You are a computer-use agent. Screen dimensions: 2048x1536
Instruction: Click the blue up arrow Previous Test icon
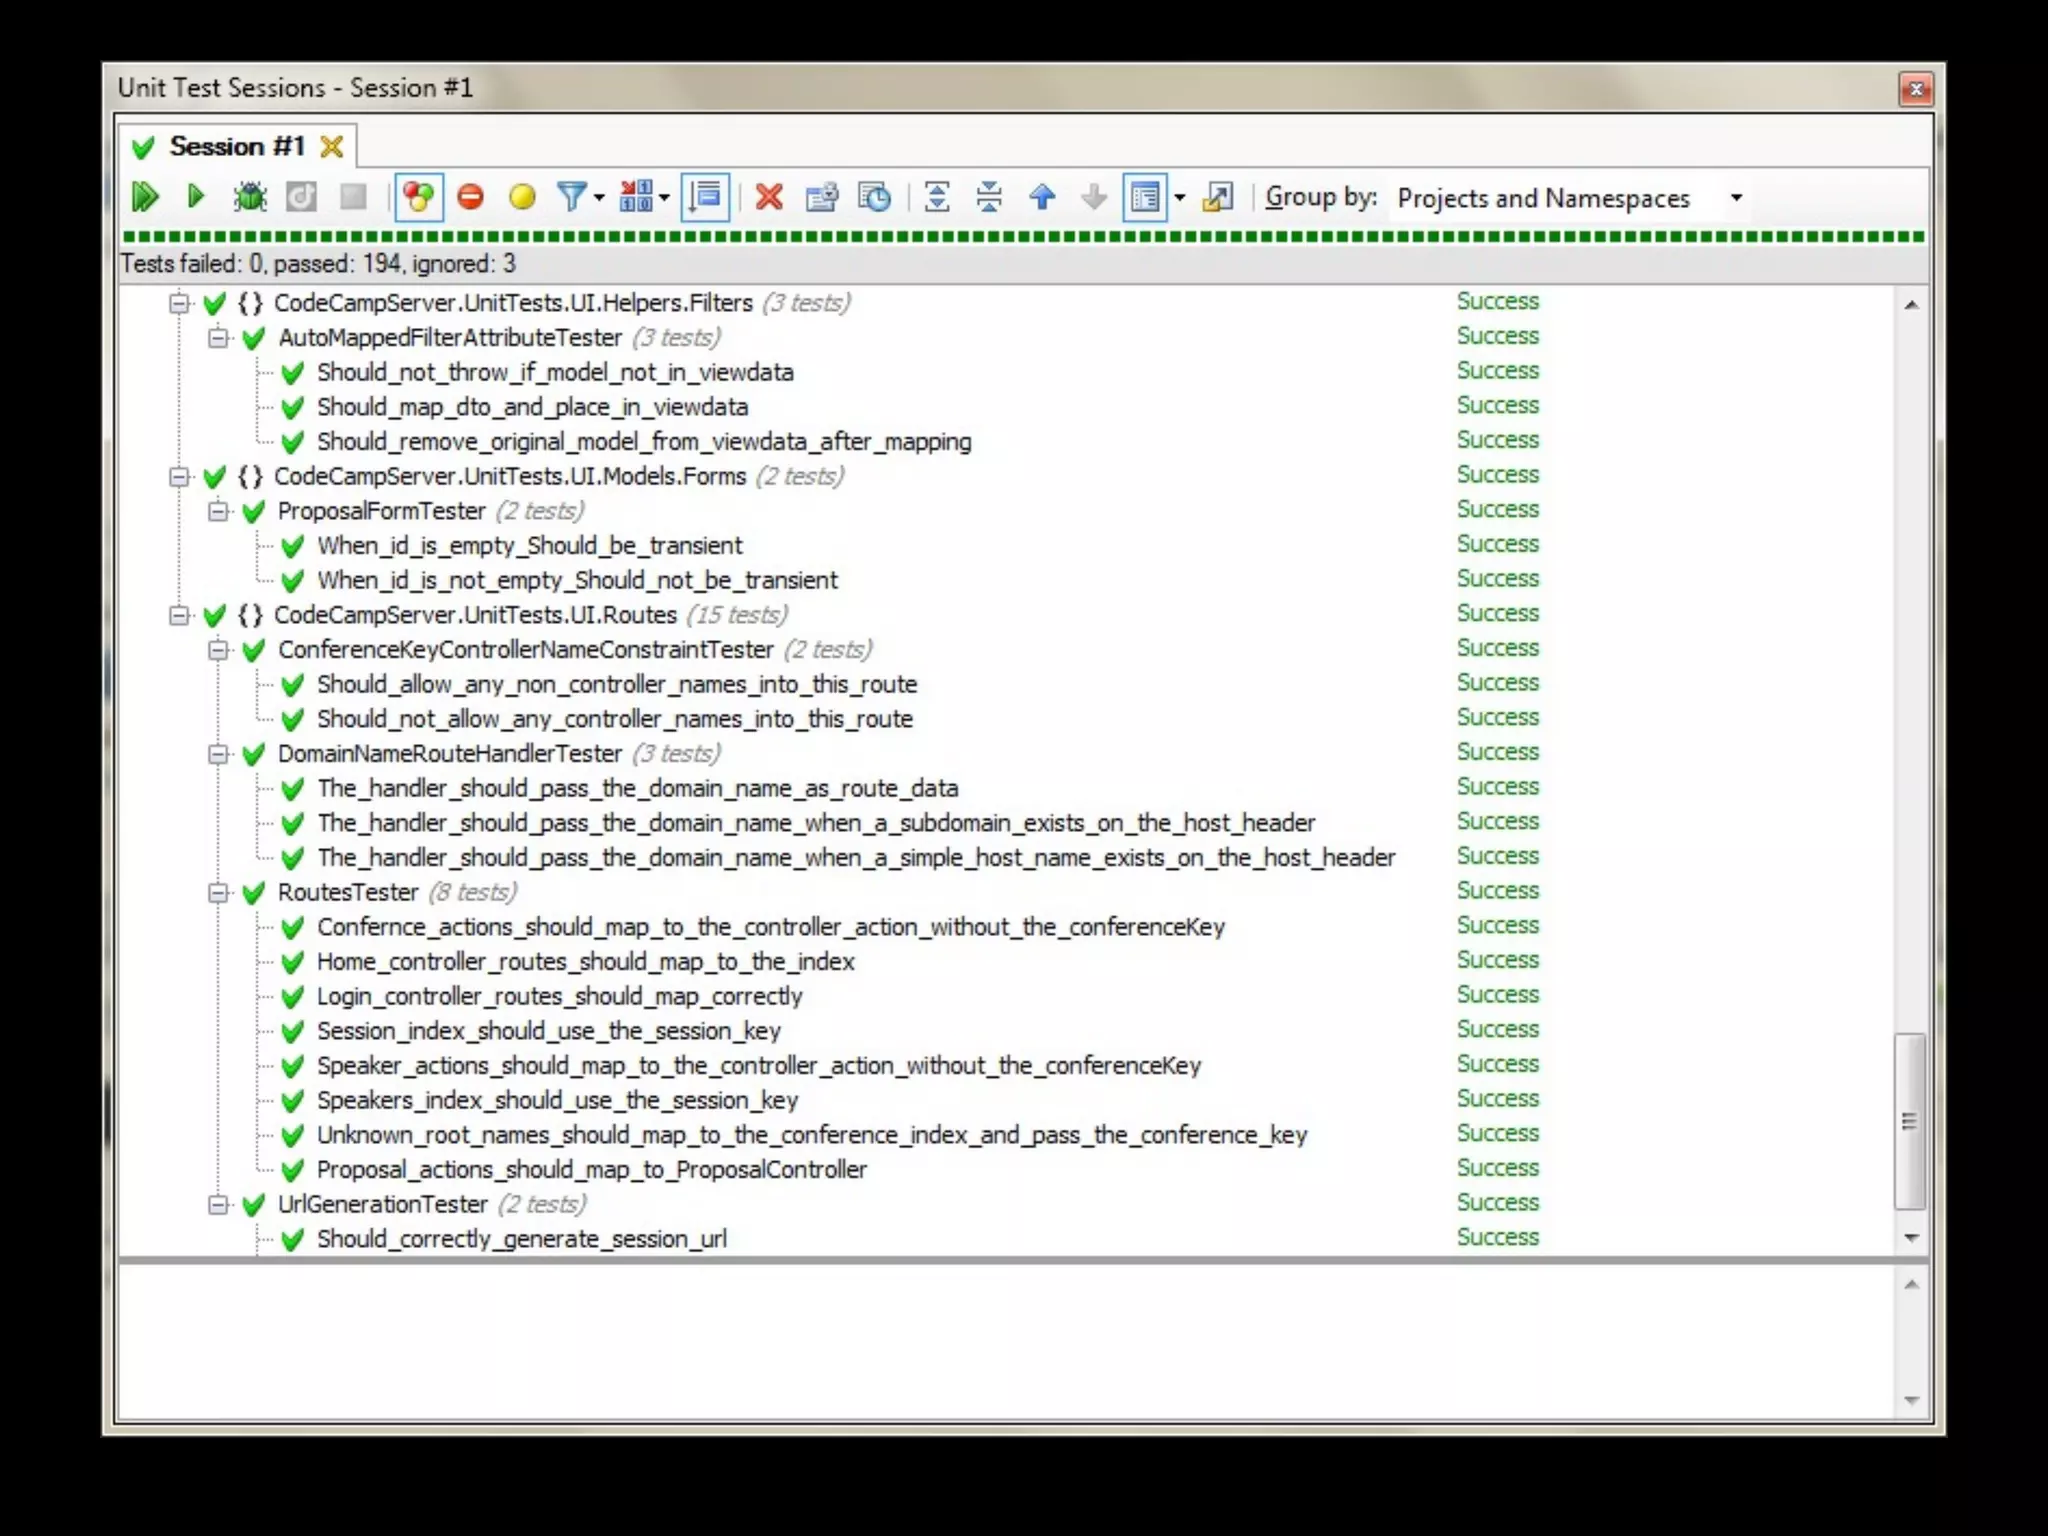1042,197
